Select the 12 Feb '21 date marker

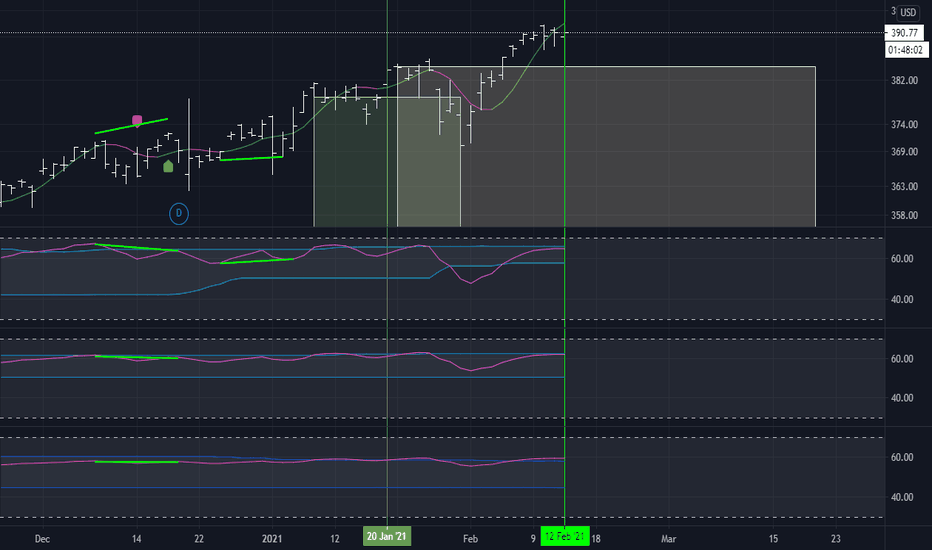[565, 536]
